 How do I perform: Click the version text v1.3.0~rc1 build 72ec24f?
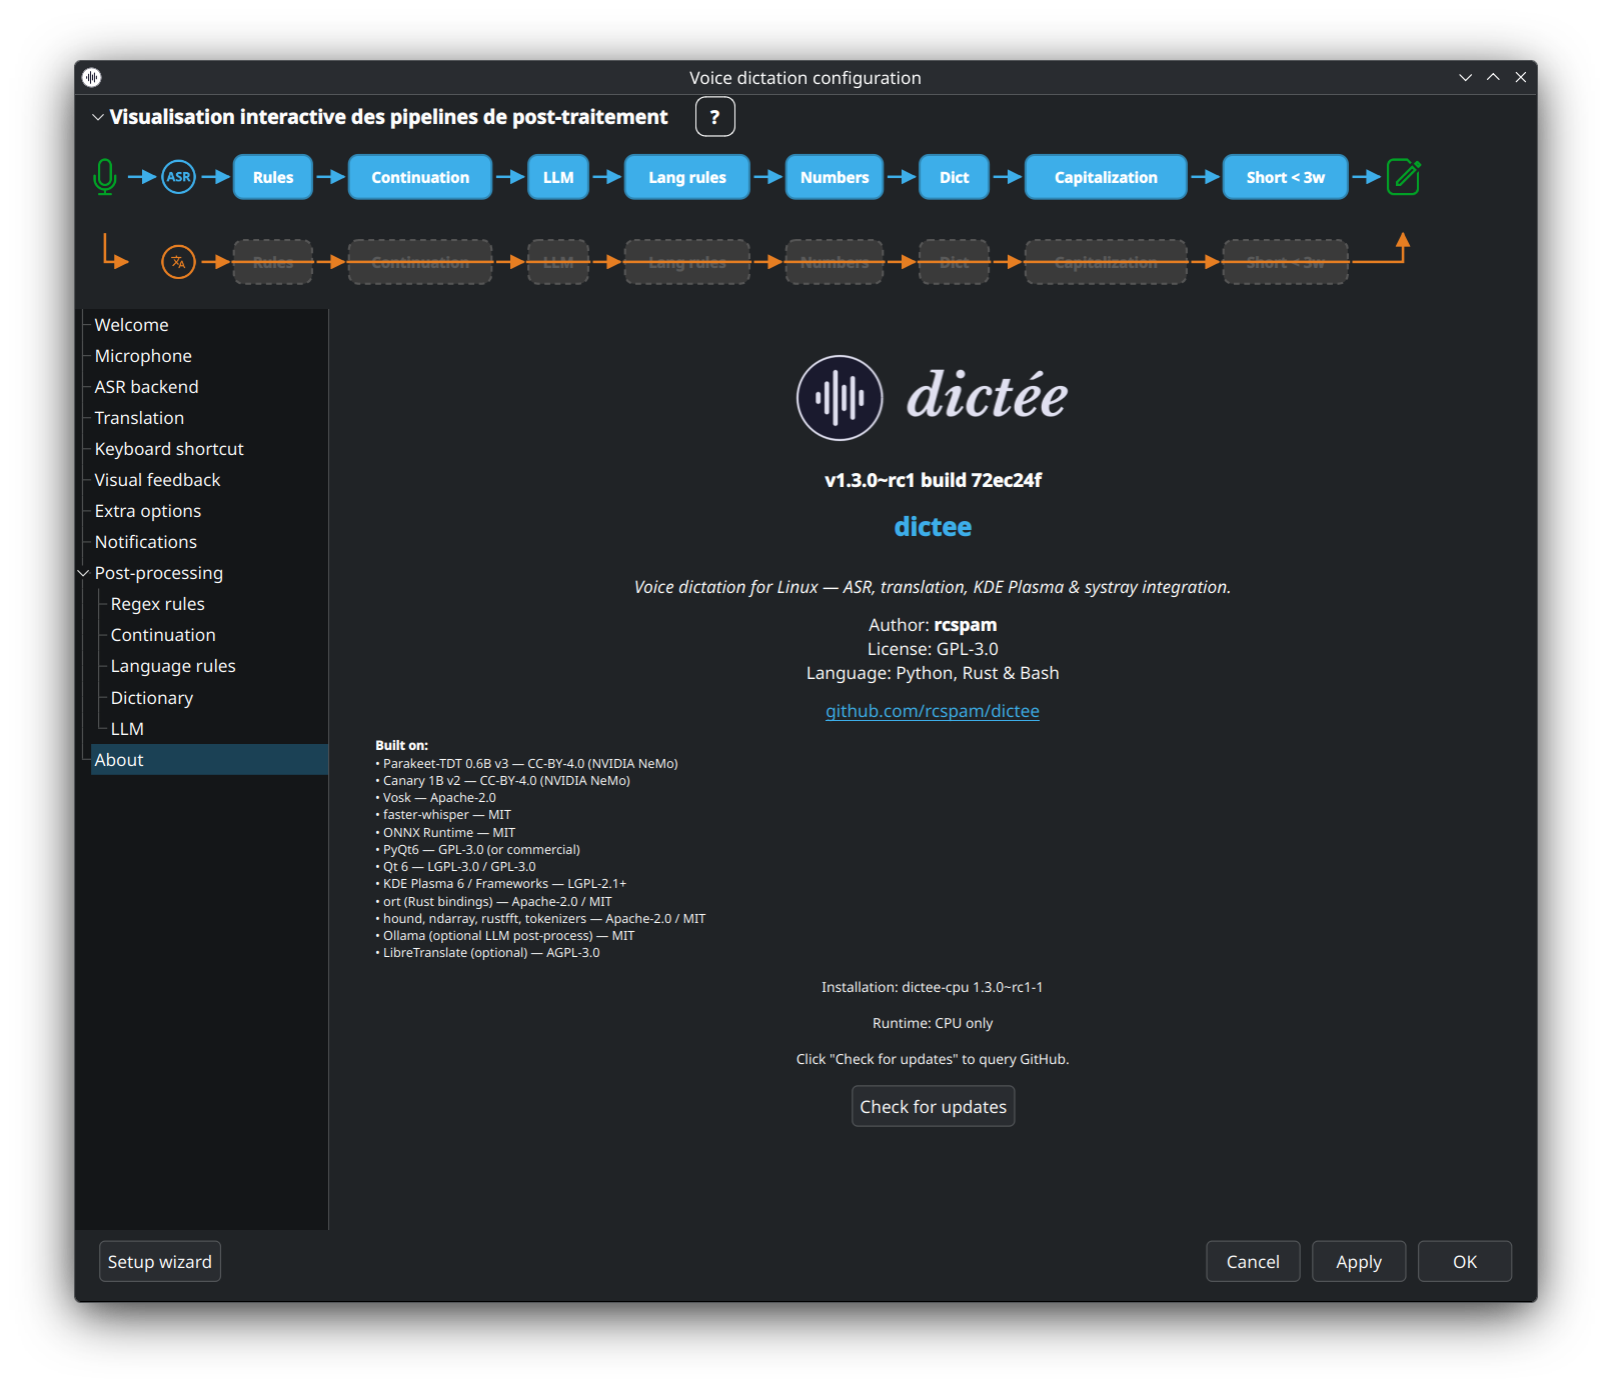[x=933, y=481]
